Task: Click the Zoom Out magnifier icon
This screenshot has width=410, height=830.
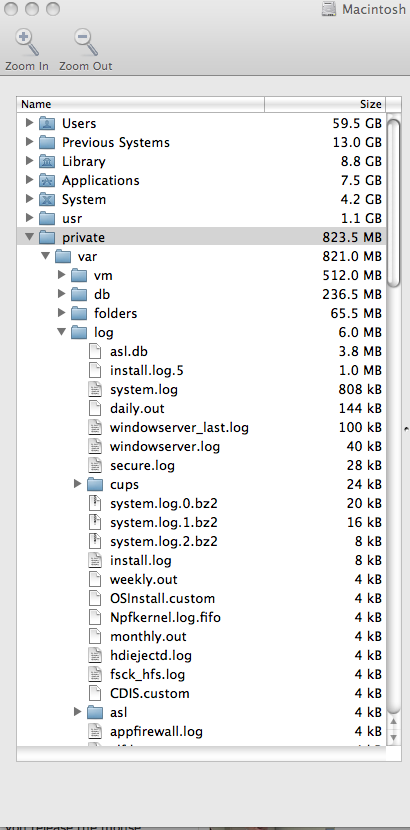Action: [86, 43]
